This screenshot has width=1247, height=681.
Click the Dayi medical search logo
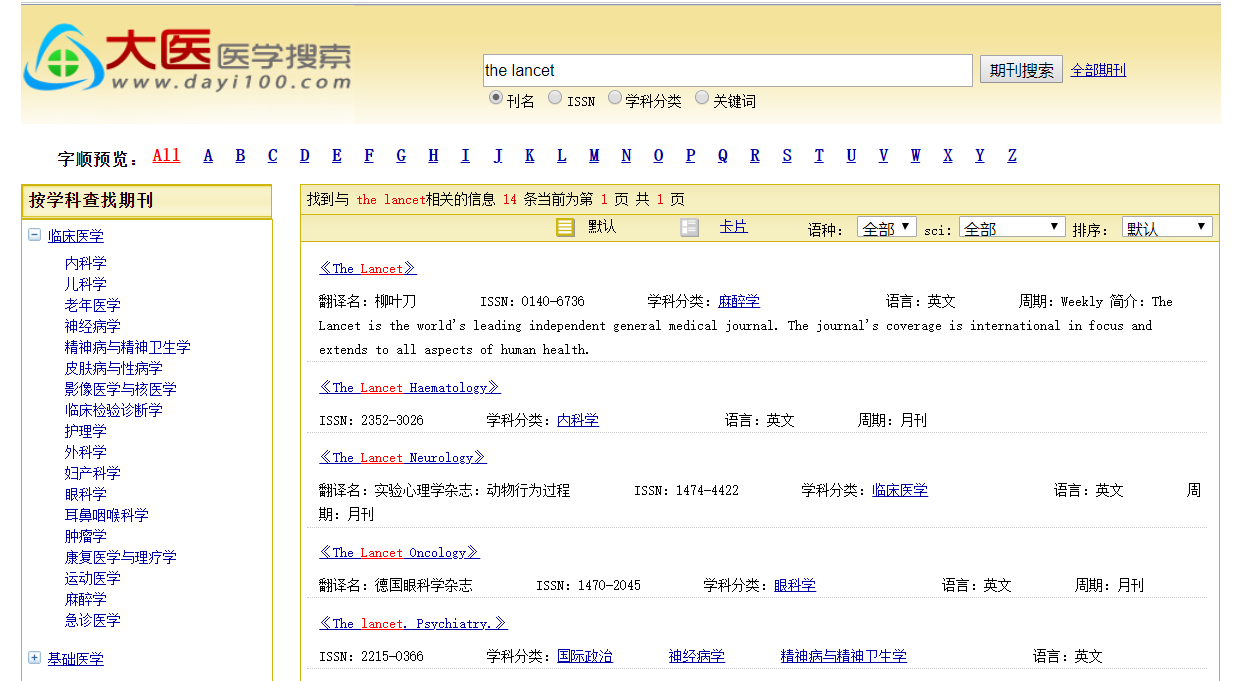click(x=187, y=58)
